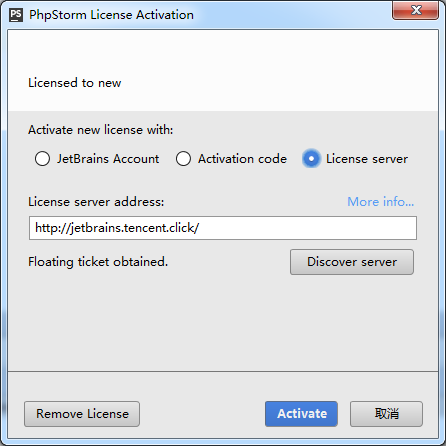Click the PhpStorm PS icon in title bar
Screen dimensions: 446x446
coord(16,15)
